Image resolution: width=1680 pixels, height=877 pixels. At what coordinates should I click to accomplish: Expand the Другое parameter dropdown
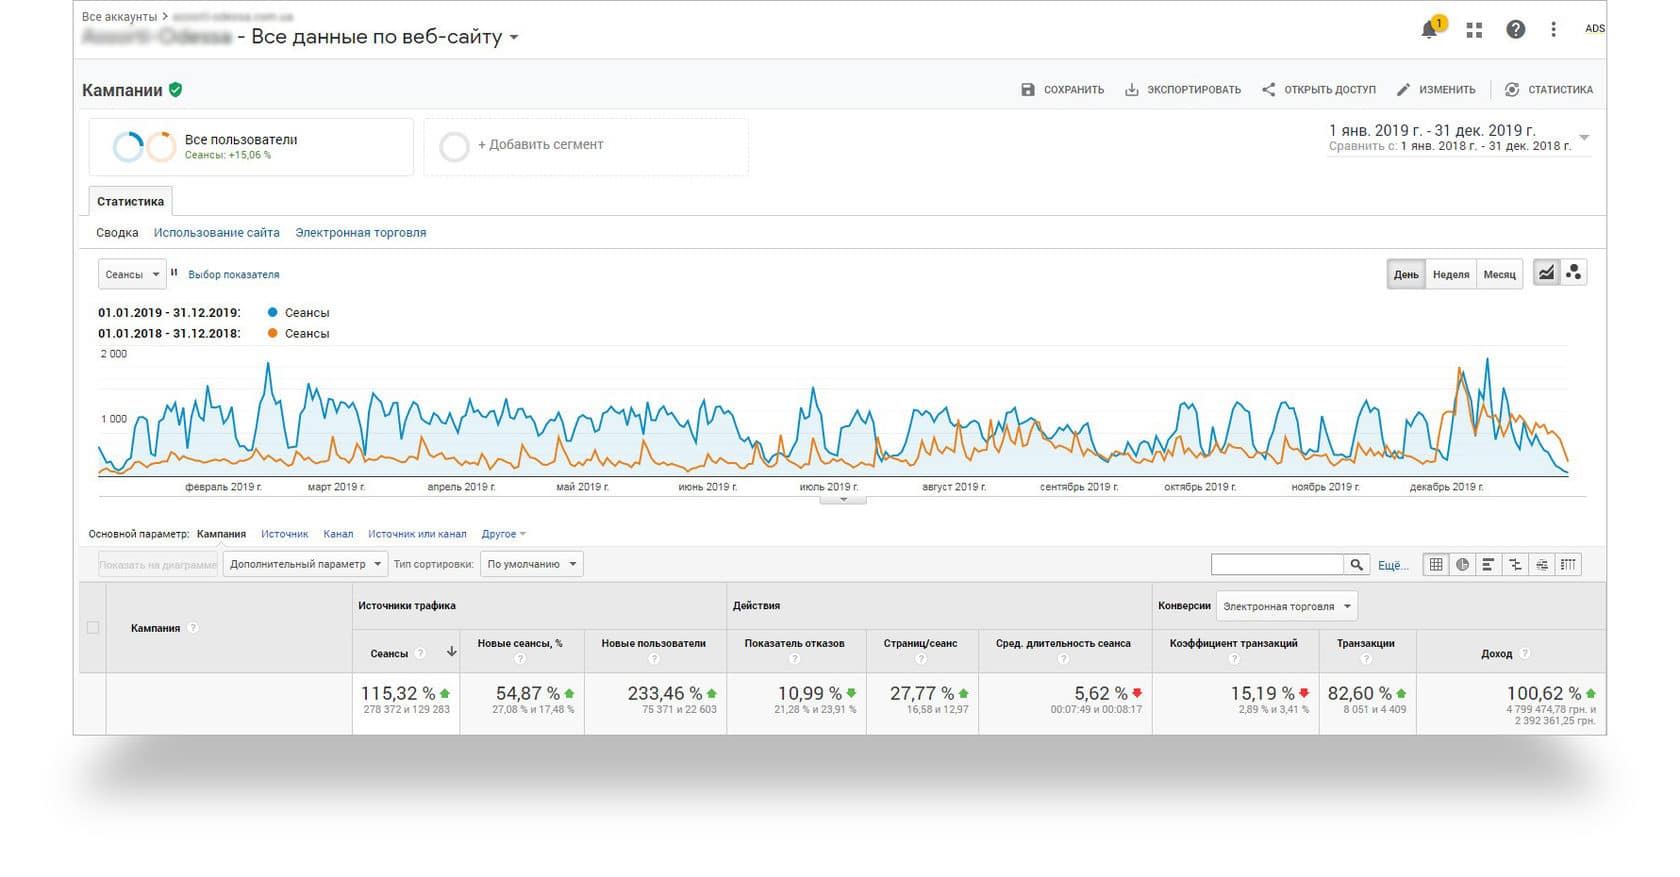pyautogui.click(x=503, y=534)
